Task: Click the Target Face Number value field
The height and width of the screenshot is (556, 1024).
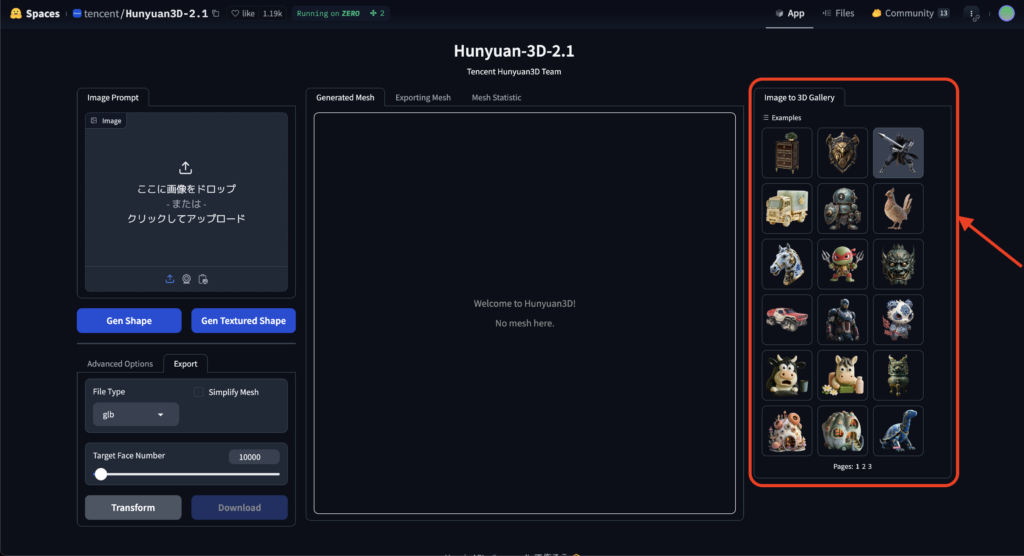Action: click(254, 457)
